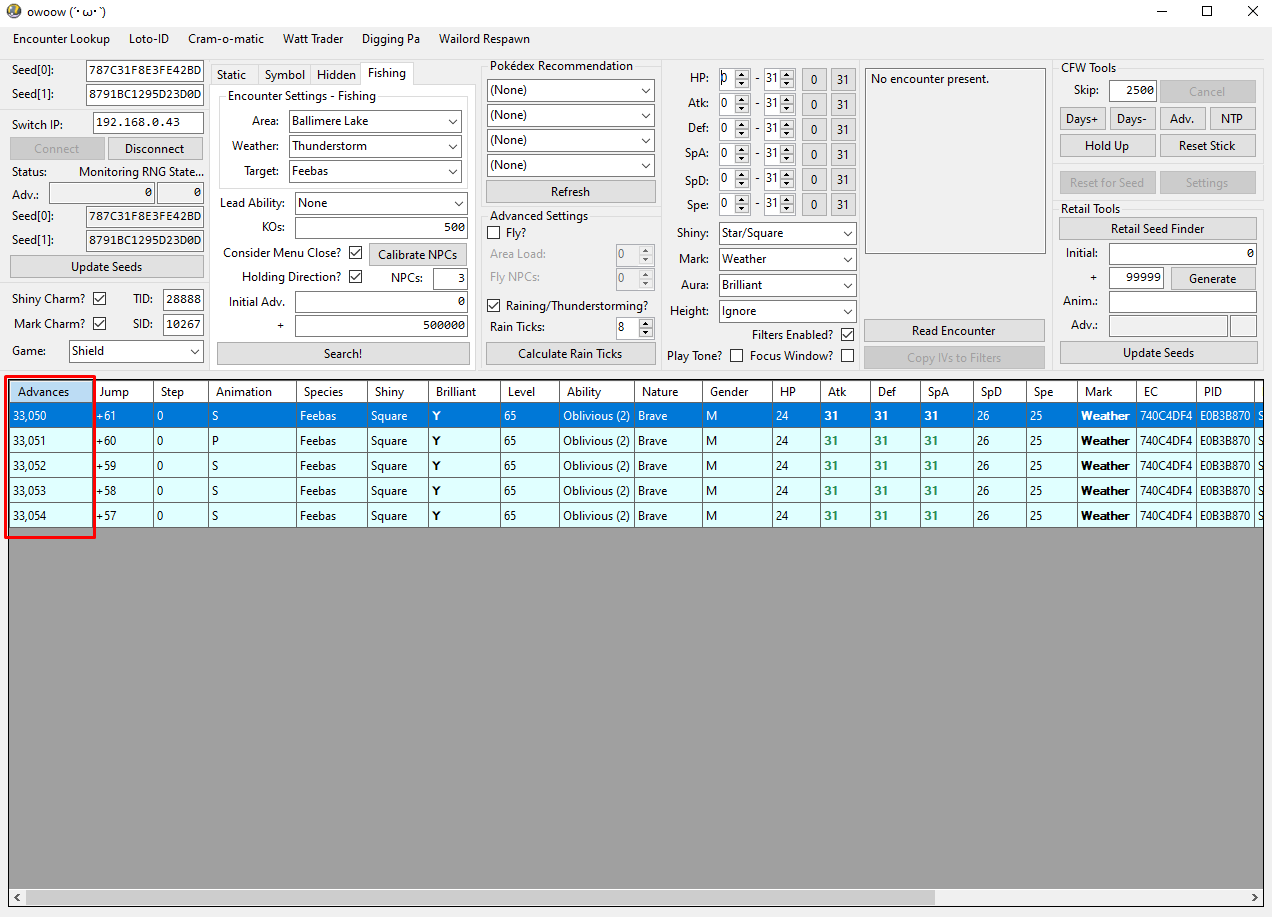Open the Retail Seed Finder

click(1158, 229)
